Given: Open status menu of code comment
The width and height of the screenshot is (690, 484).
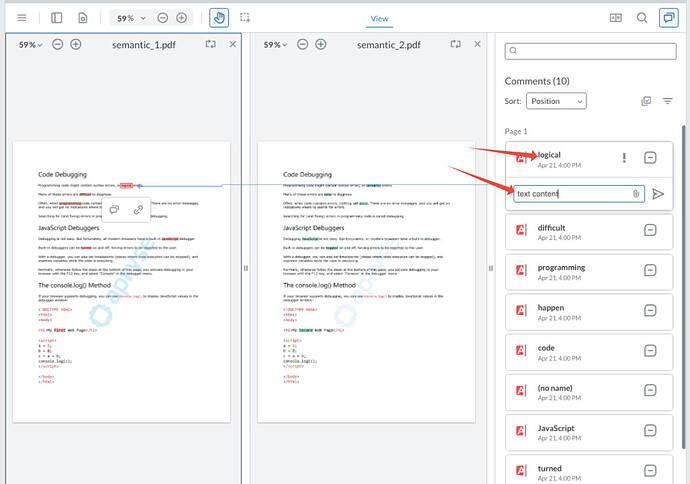Looking at the screenshot, I should point(650,351).
